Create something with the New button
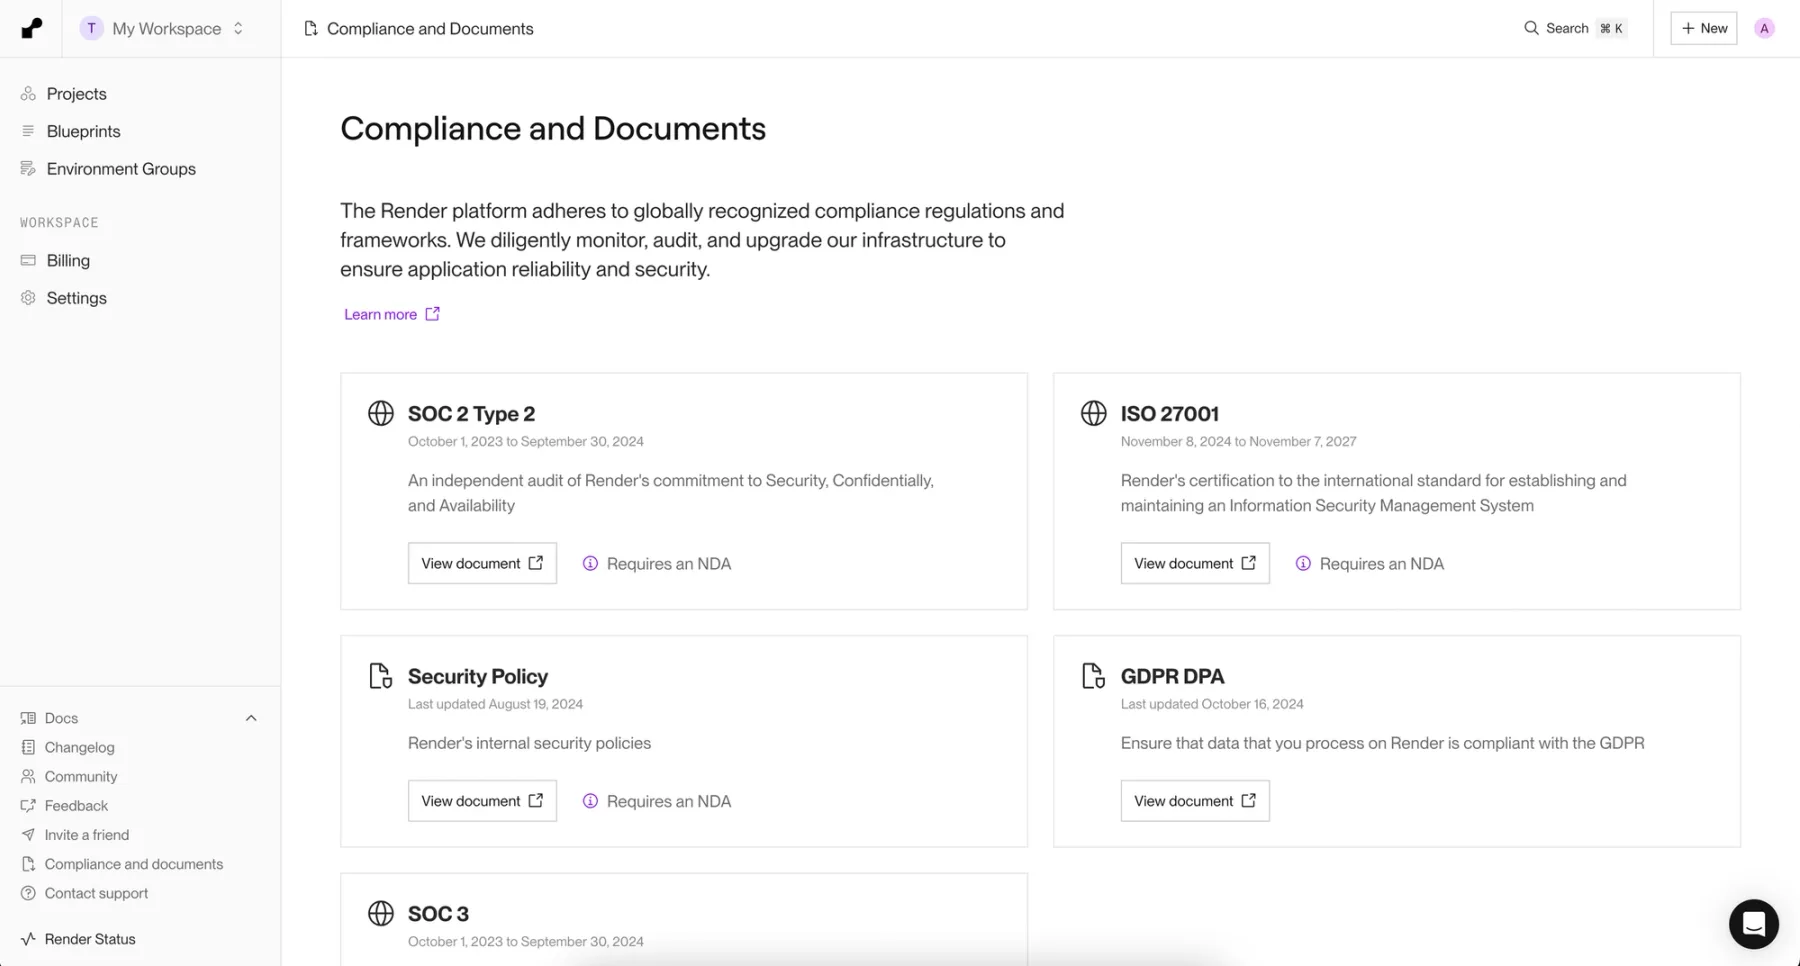 click(1703, 28)
